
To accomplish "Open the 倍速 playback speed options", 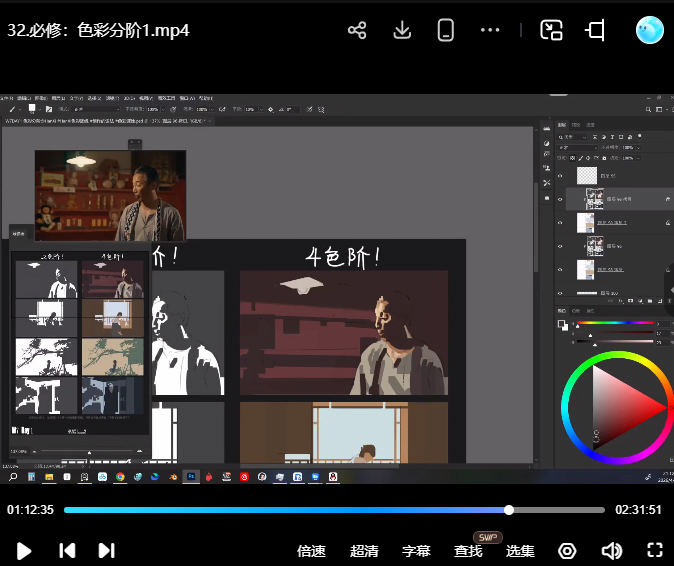I will coord(311,551).
